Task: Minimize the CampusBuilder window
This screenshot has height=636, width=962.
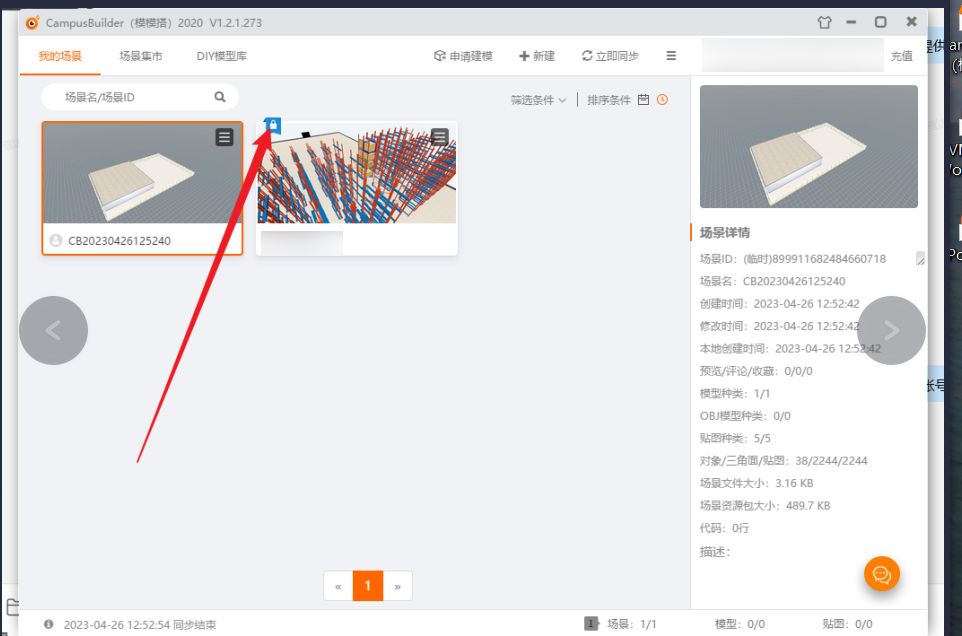Action: (x=851, y=23)
